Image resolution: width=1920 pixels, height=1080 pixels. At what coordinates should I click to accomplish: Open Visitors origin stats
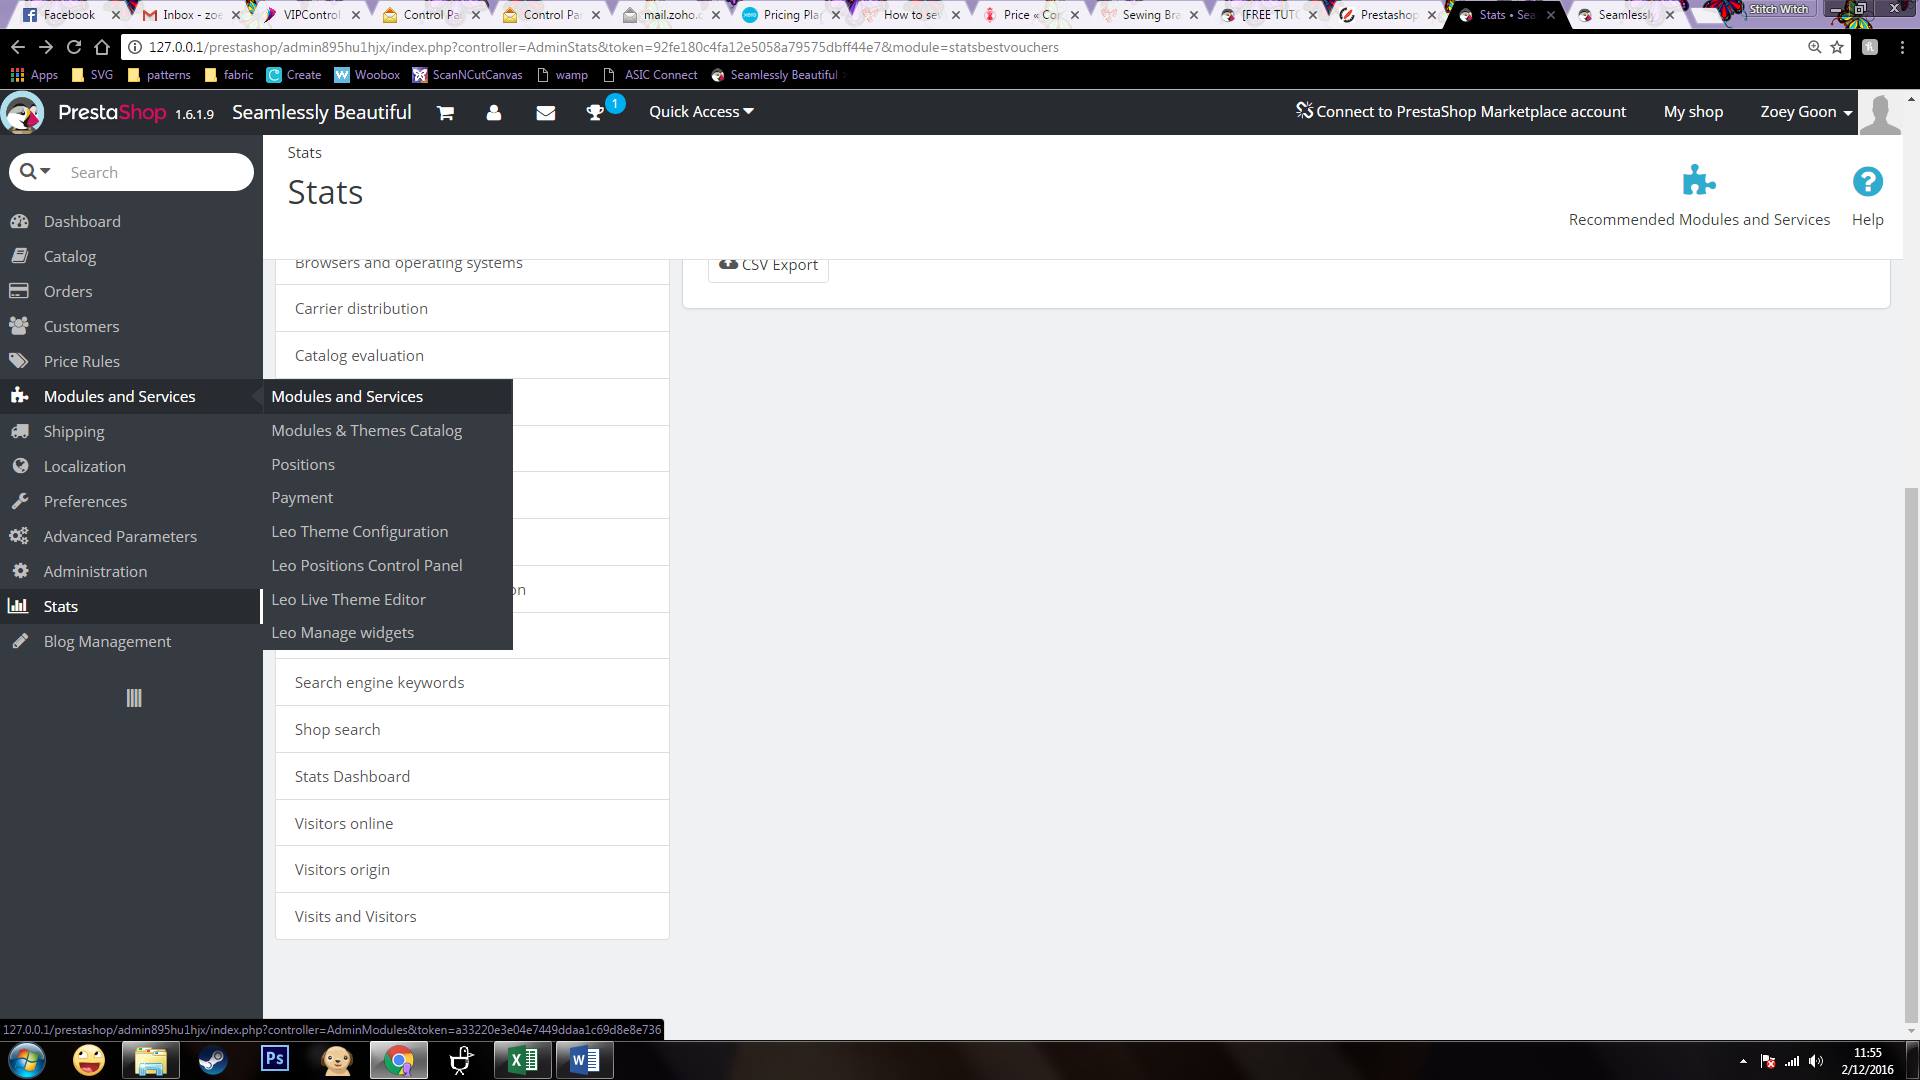(x=472, y=870)
